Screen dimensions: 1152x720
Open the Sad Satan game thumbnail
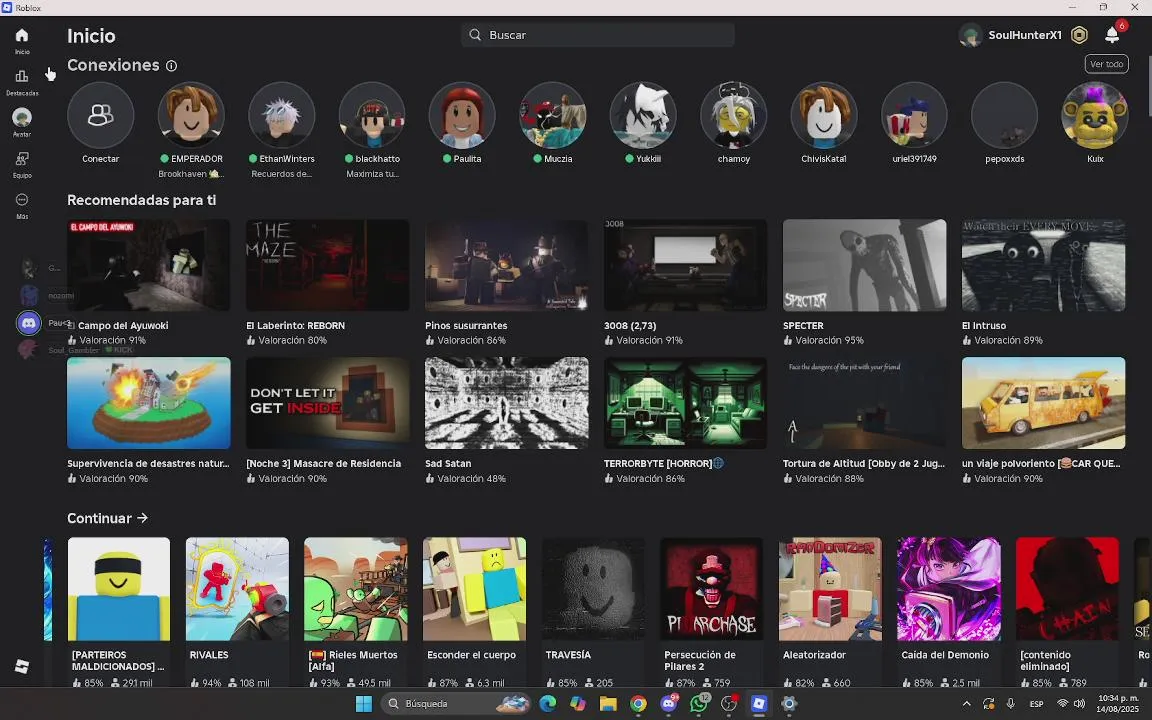tap(506, 403)
